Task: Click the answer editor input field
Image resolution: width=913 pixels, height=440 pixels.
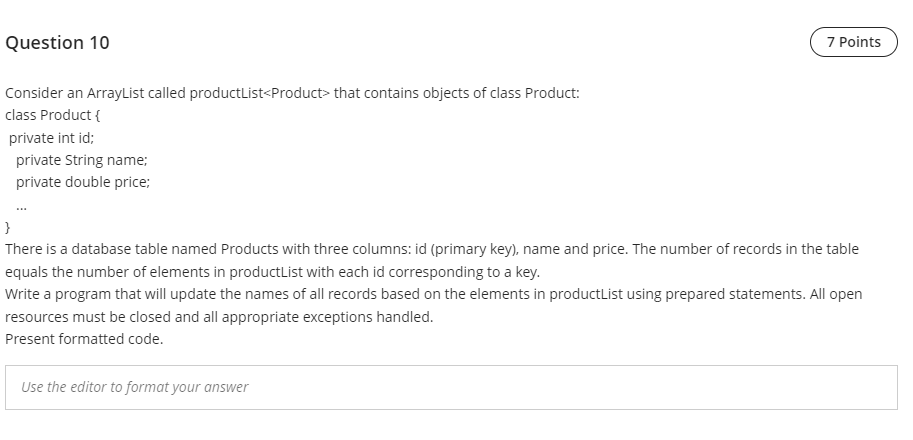Action: tap(451, 388)
